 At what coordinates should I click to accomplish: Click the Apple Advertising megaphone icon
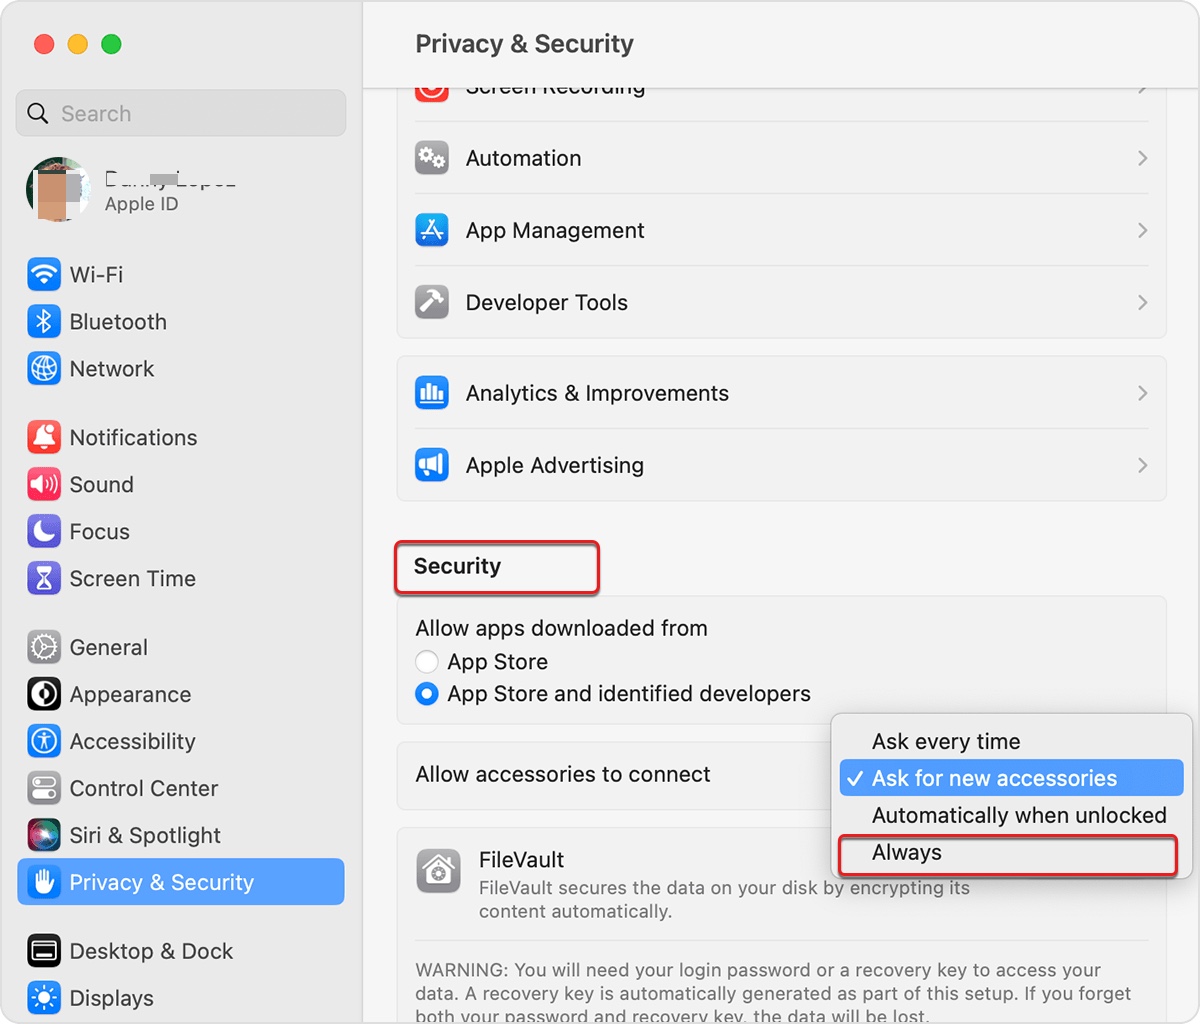(431, 465)
